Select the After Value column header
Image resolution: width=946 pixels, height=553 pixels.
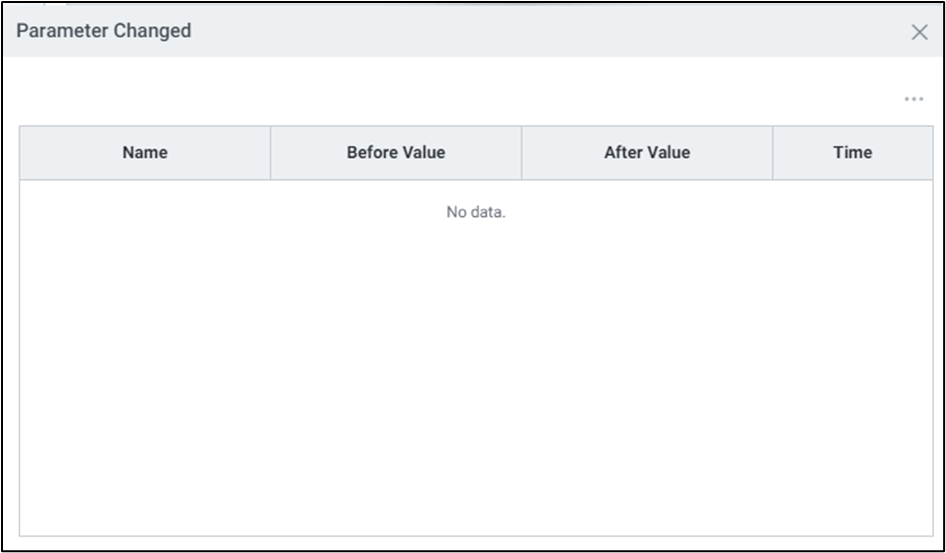tap(647, 153)
